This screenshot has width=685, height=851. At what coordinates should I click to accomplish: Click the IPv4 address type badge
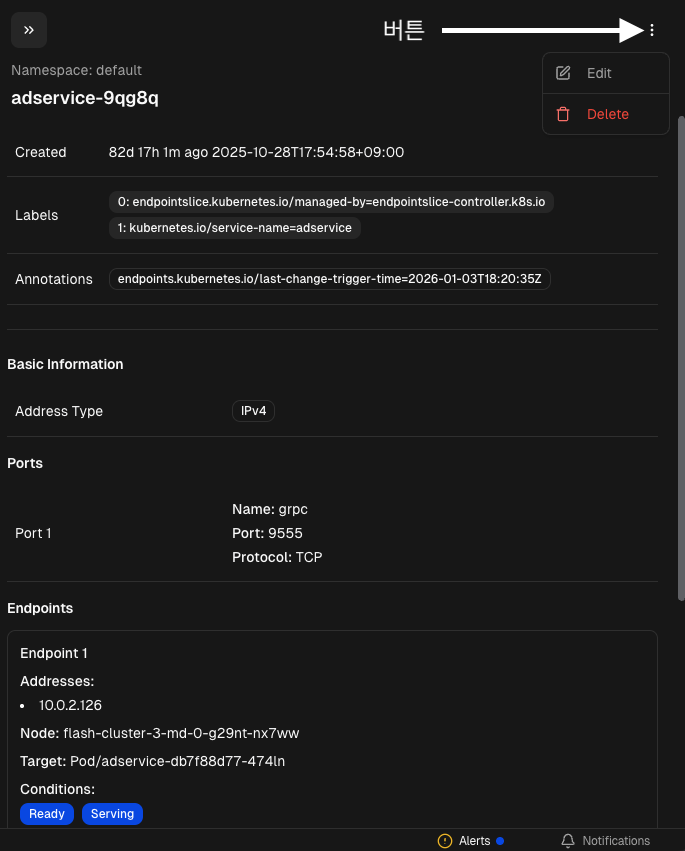click(253, 411)
